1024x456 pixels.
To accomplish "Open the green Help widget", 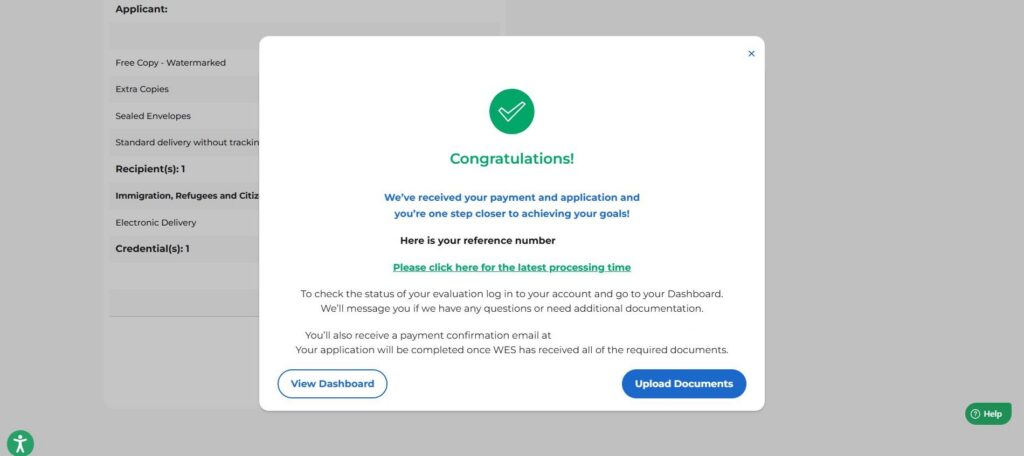I will point(987,413).
